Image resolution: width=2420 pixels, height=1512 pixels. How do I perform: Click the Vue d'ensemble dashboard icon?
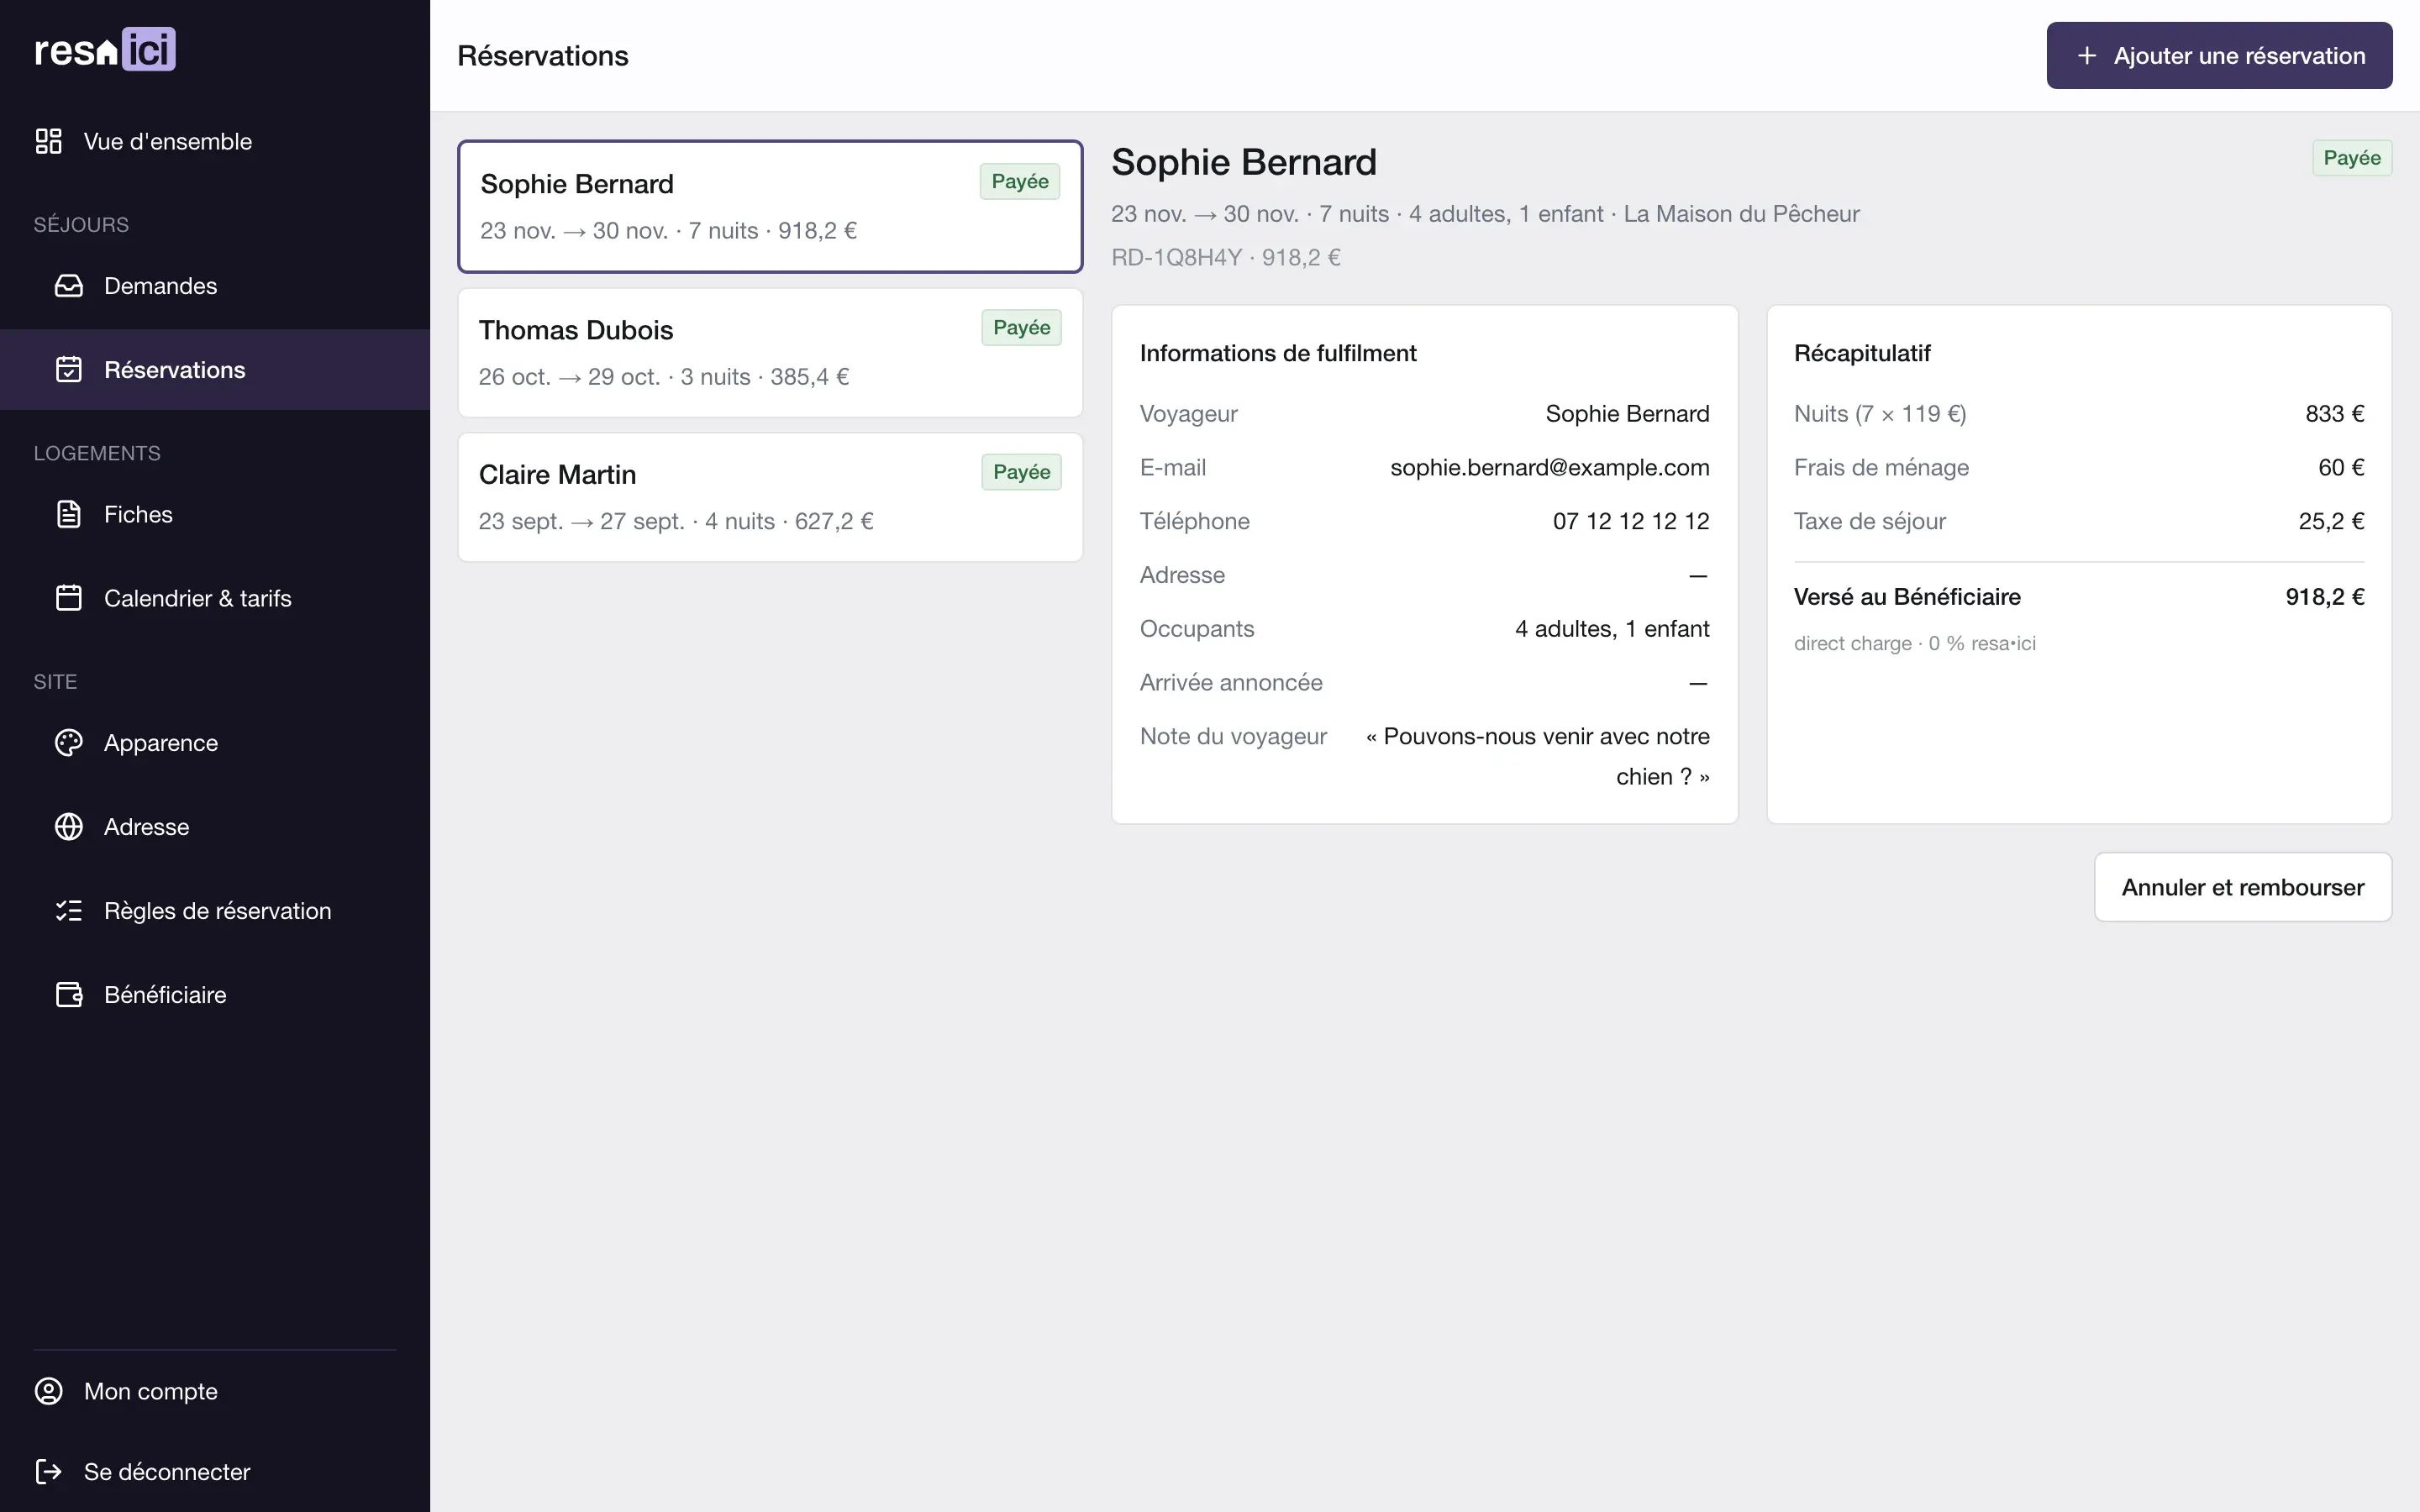pyautogui.click(x=48, y=141)
